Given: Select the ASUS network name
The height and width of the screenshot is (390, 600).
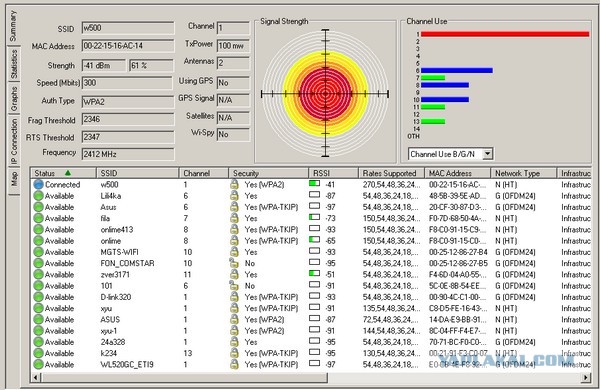Looking at the screenshot, I should coord(110,319).
